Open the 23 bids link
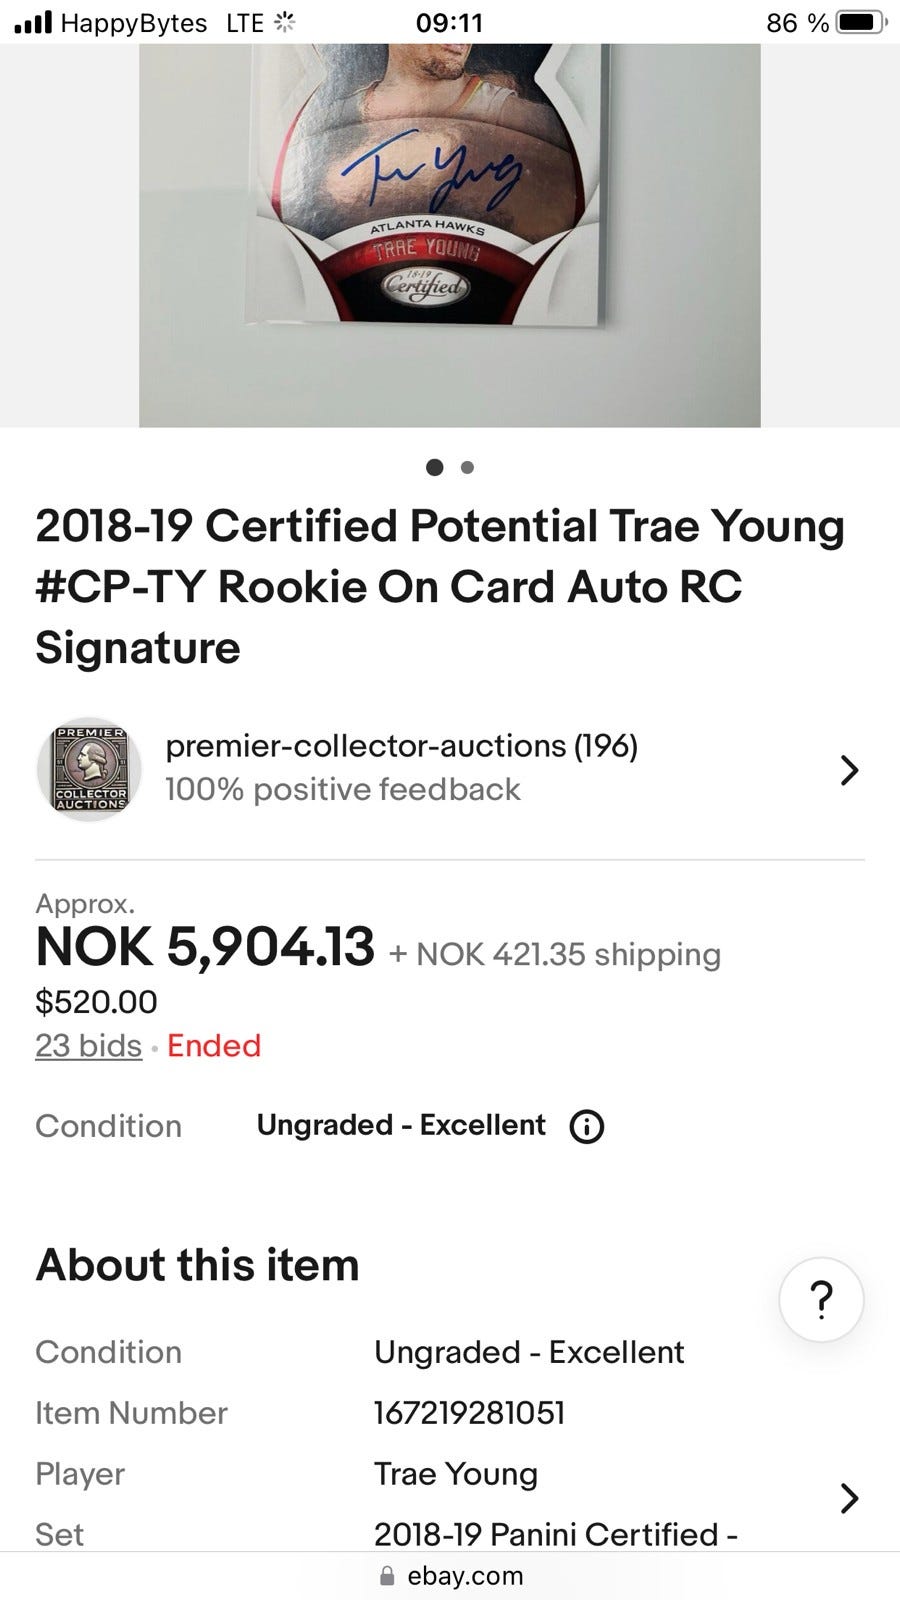 coord(89,1045)
